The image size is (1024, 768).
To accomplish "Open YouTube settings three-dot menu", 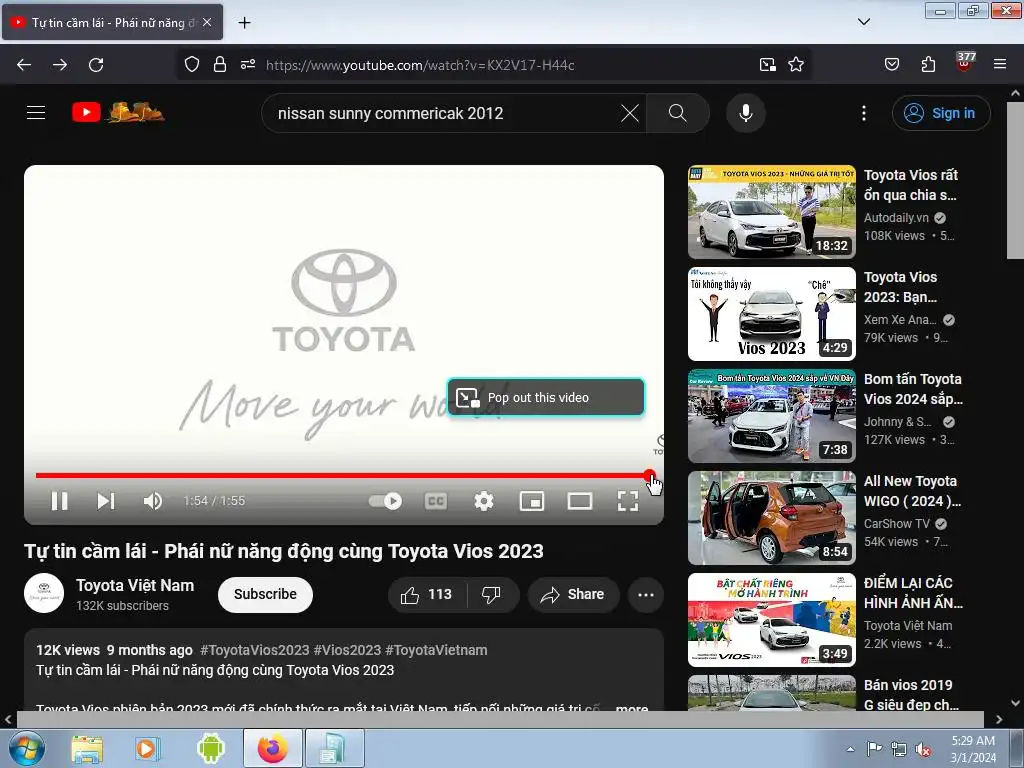I will 863,113.
